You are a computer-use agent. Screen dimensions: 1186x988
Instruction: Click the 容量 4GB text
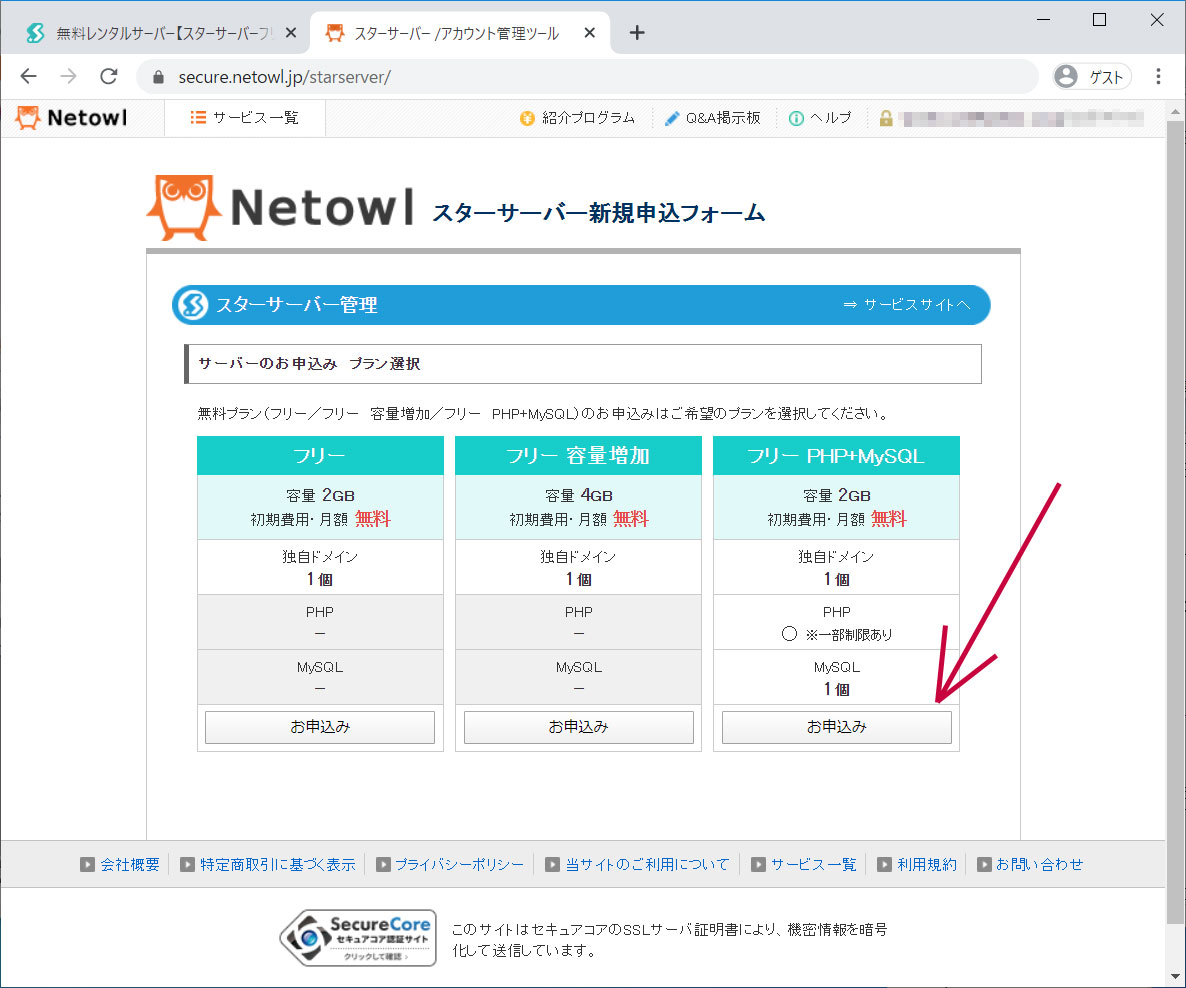pyautogui.click(x=579, y=496)
